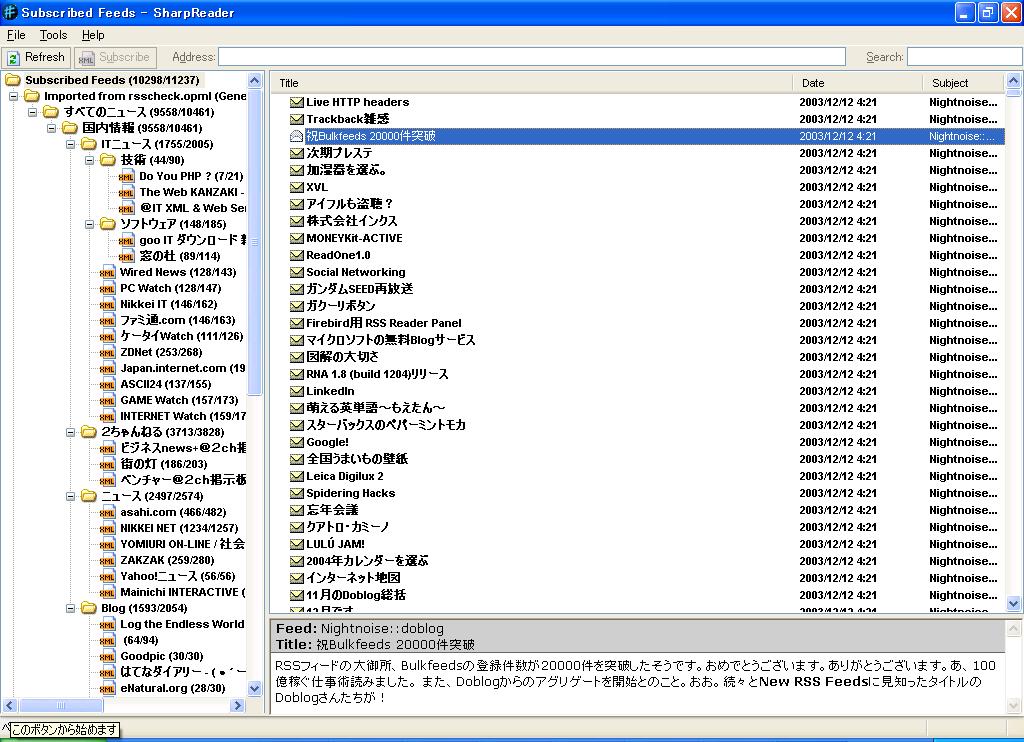Viewport: 1024px width, 742px height.
Task: Open the LULÚ JAM! item
Action: coord(336,544)
